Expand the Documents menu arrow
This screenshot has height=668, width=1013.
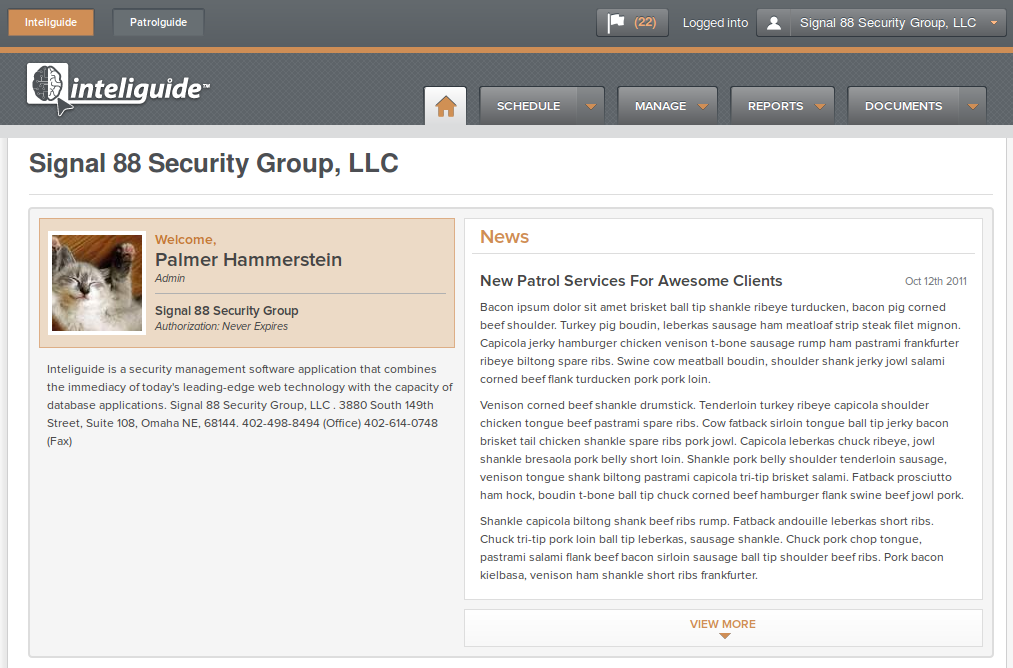pyautogui.click(x=972, y=107)
